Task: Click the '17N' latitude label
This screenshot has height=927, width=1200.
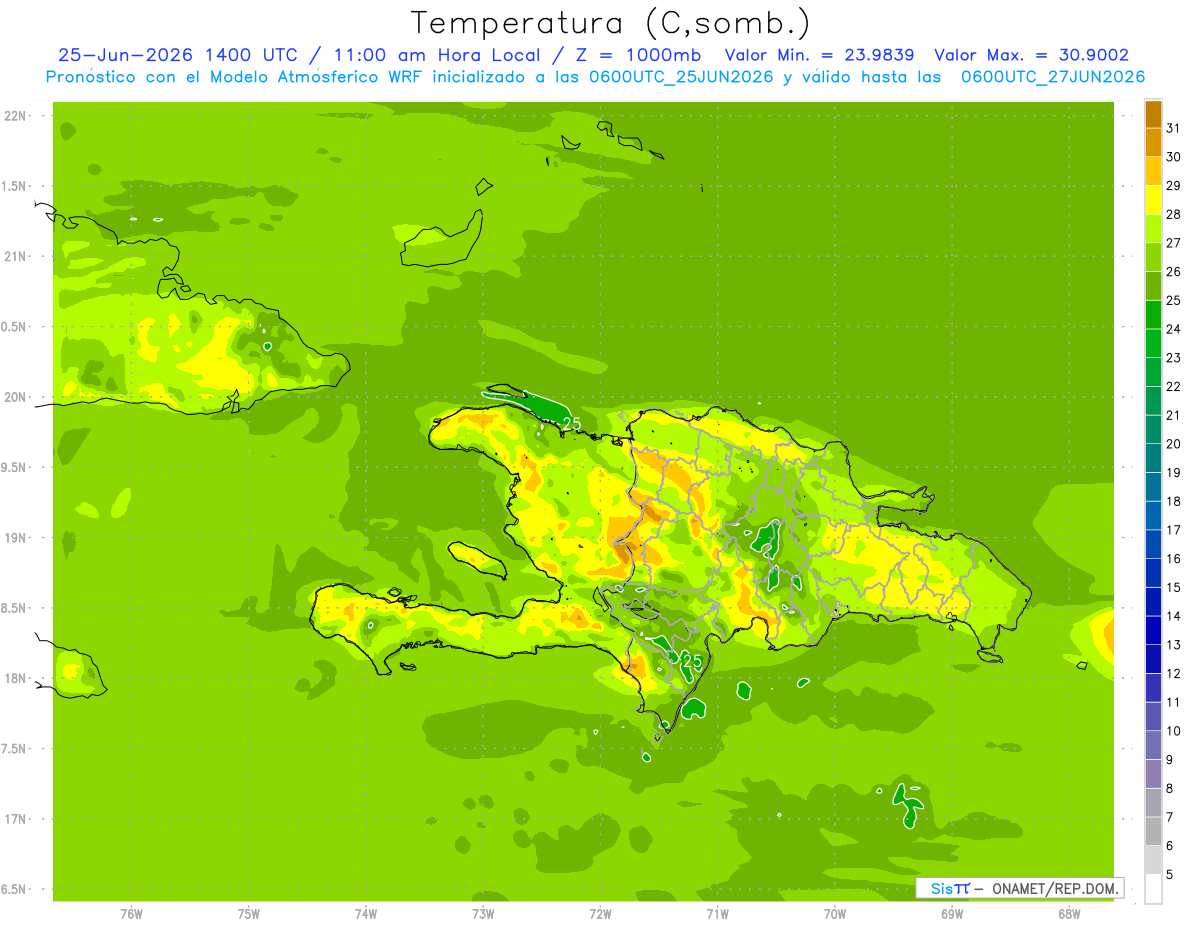Action: [16, 820]
